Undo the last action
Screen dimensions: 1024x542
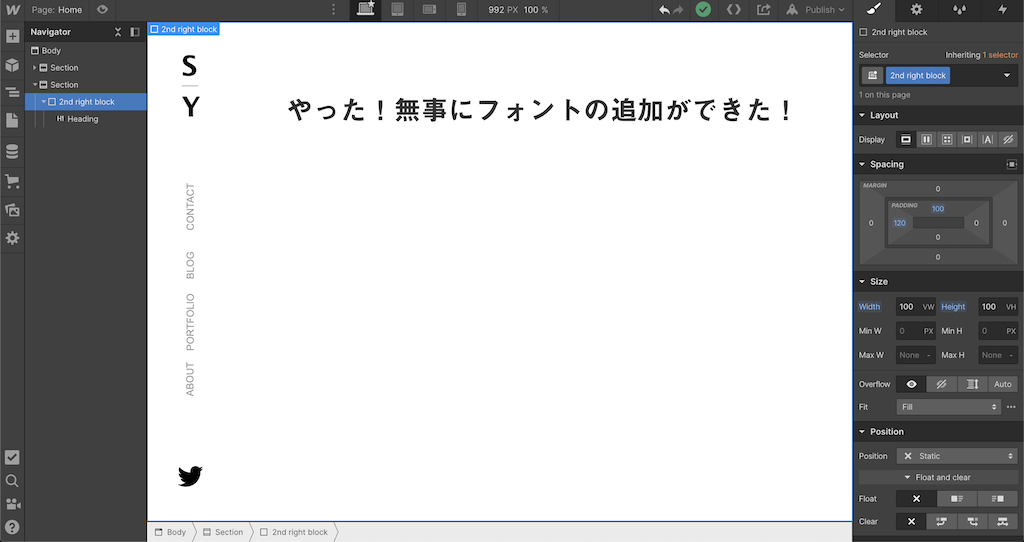[x=664, y=10]
